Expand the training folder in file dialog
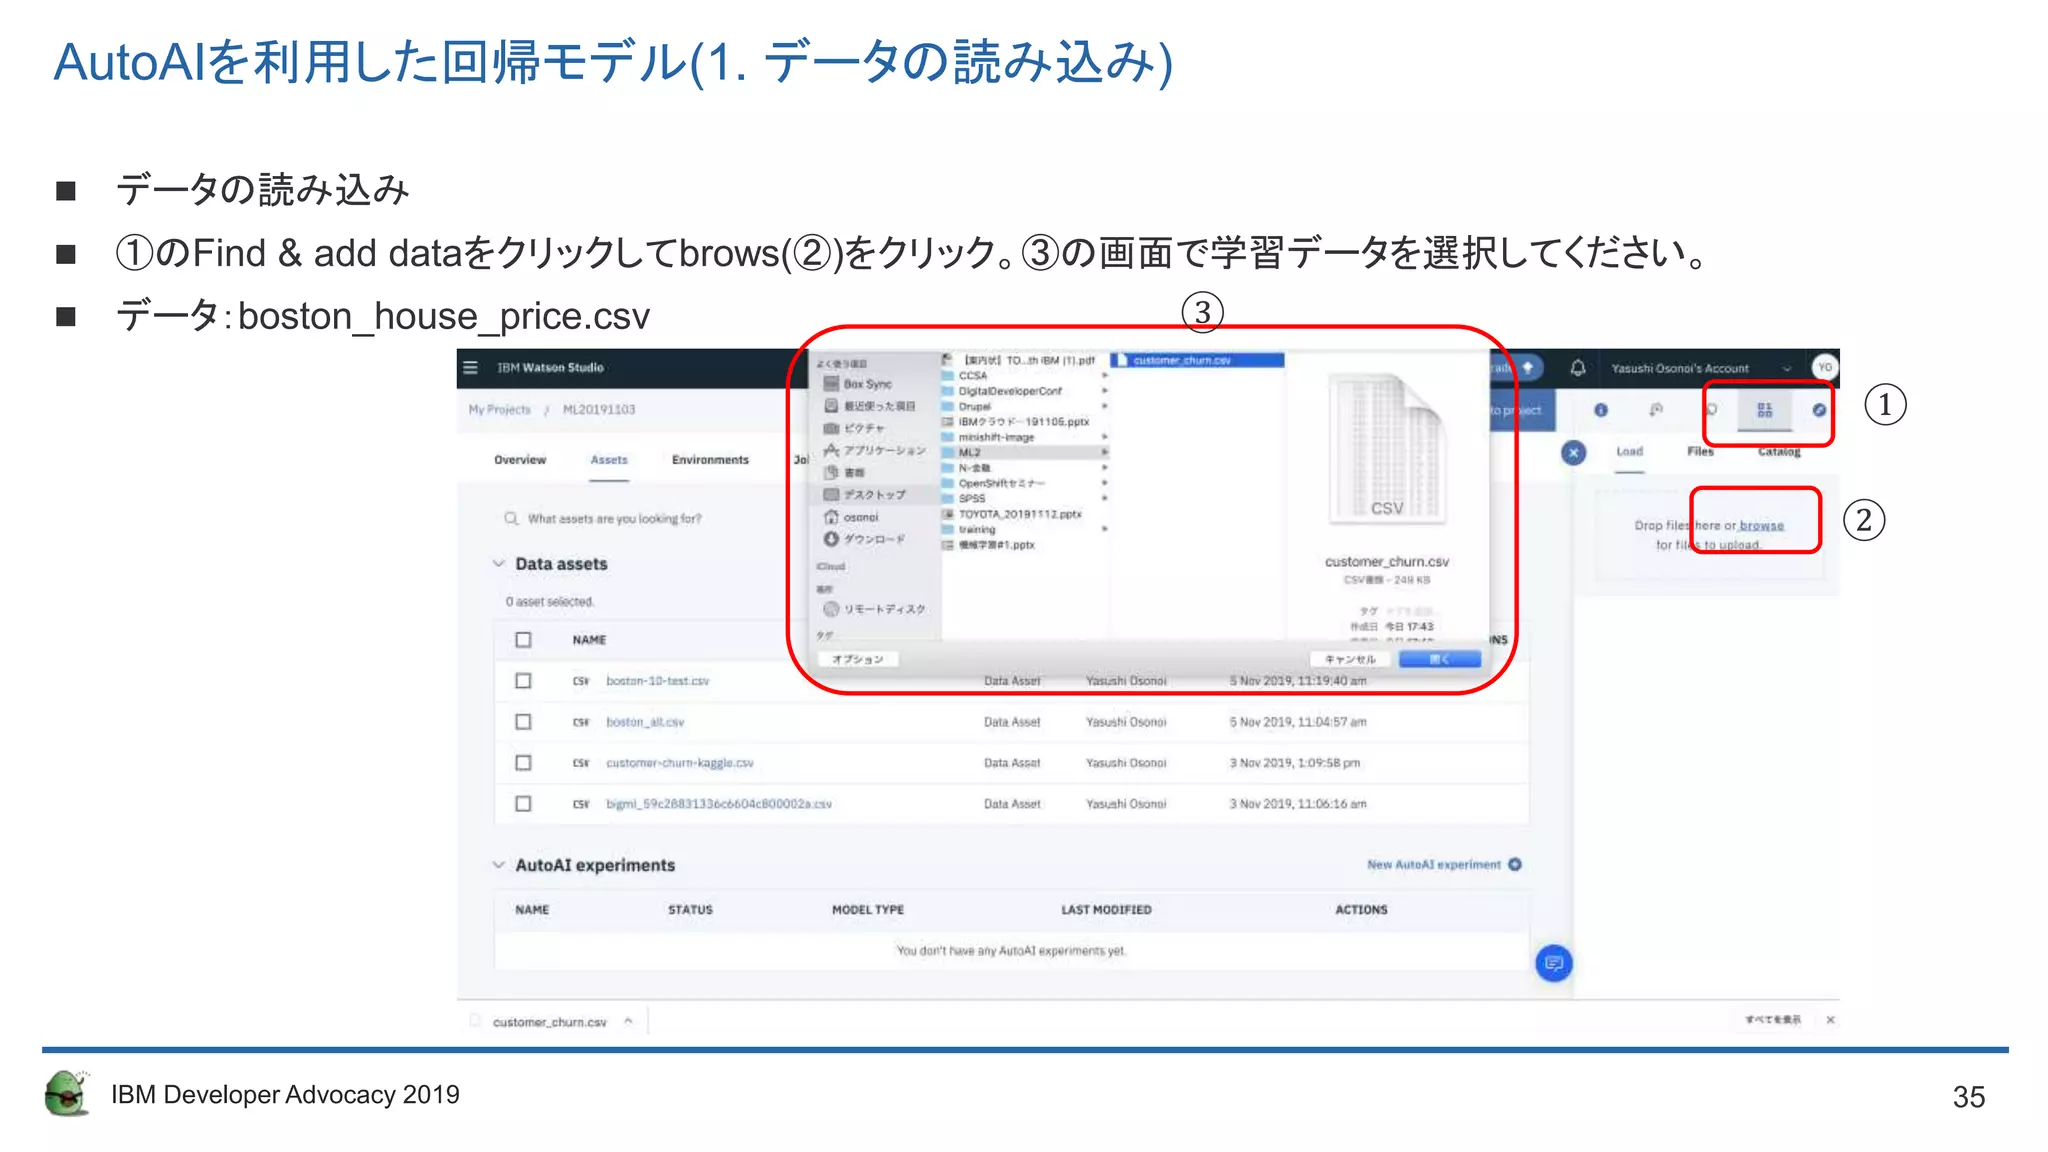This screenshot has height=1152, width=2048. click(1105, 529)
